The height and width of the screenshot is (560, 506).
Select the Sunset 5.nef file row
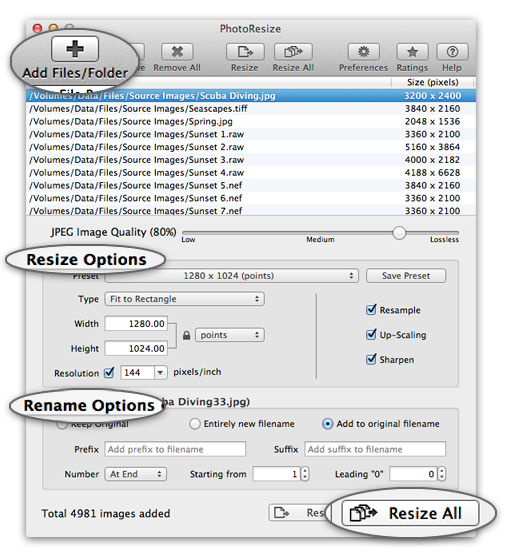point(251,186)
